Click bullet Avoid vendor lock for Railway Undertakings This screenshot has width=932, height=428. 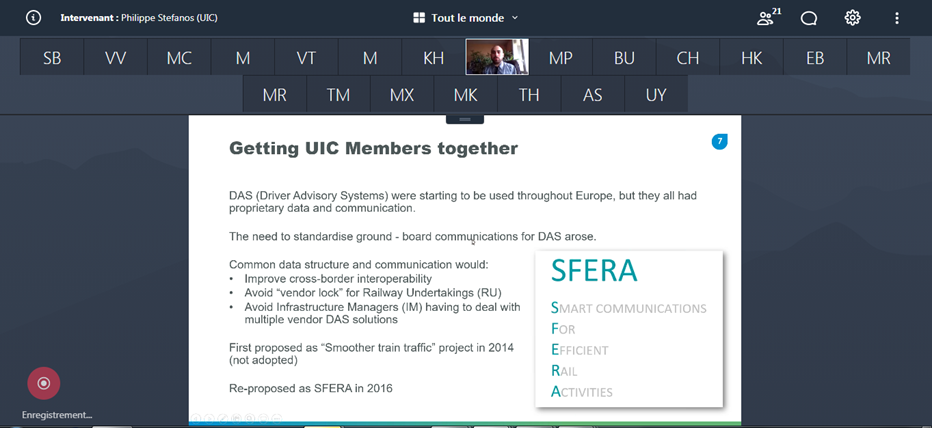(x=373, y=292)
